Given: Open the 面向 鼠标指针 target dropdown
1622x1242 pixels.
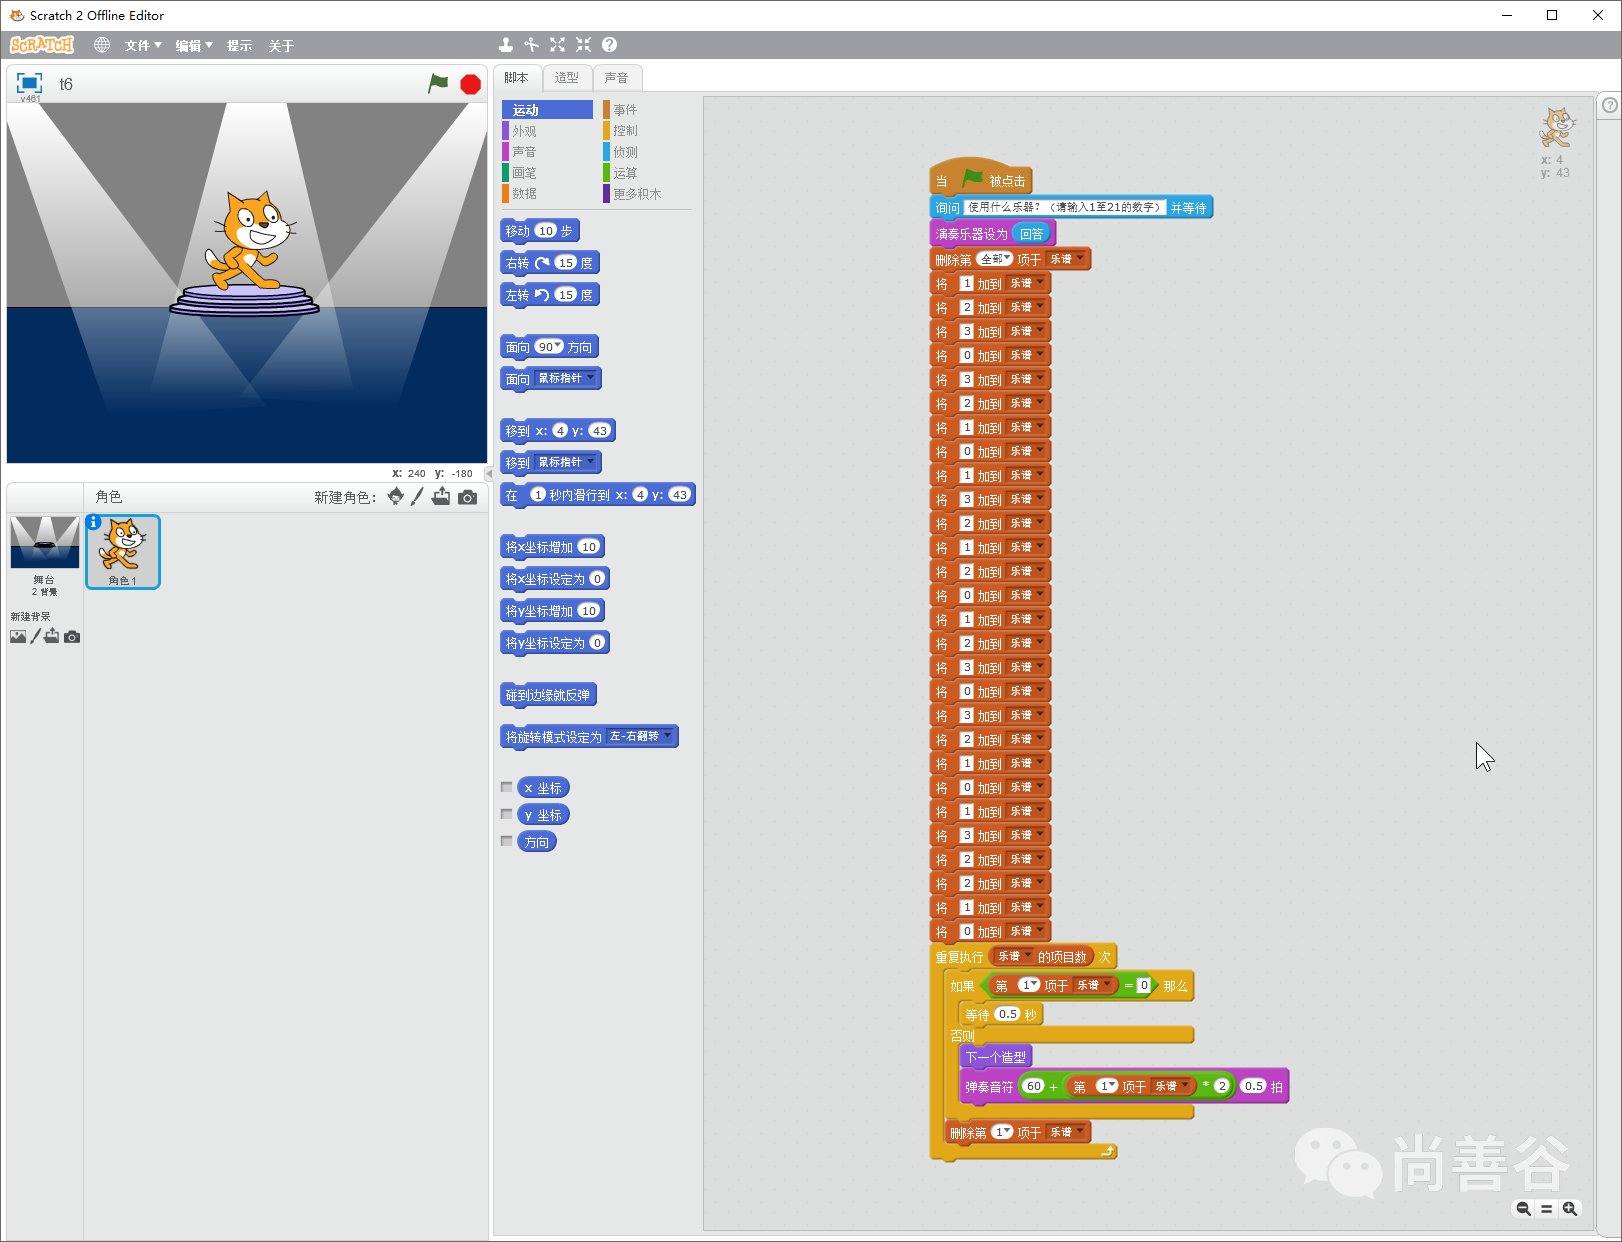Looking at the screenshot, I should click(x=566, y=378).
